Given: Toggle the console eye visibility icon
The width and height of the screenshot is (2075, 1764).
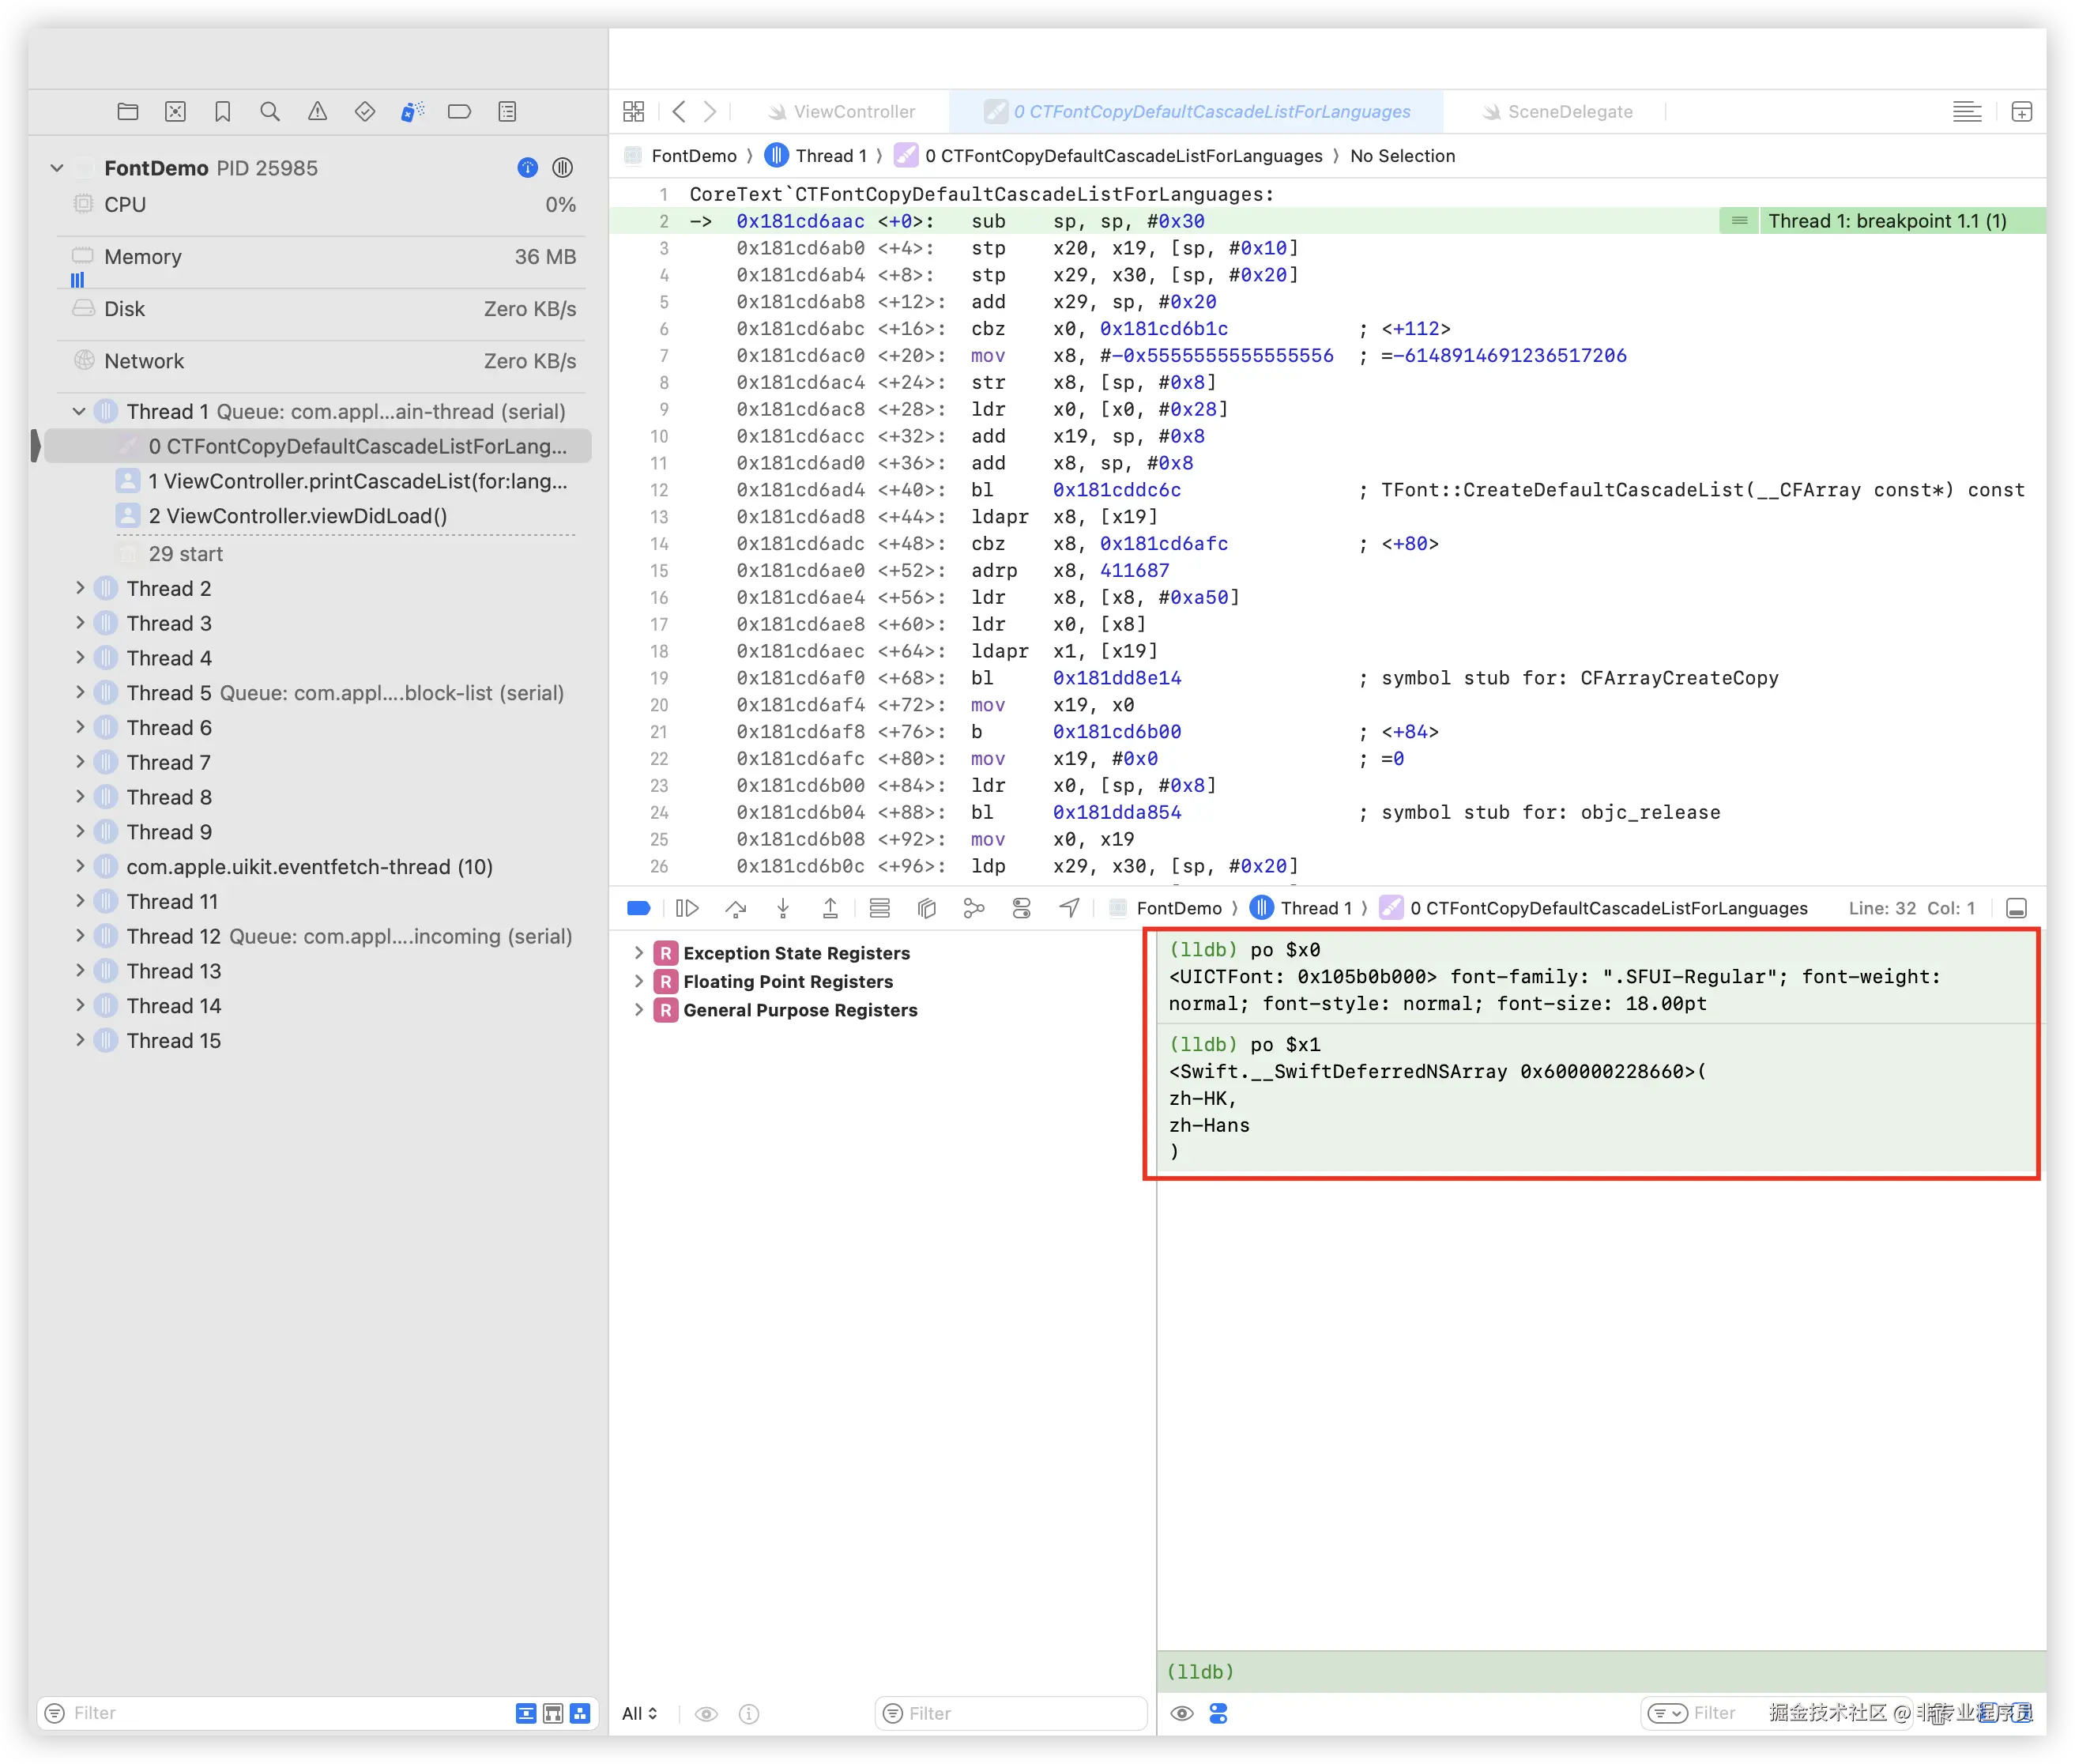Looking at the screenshot, I should point(1181,1713).
